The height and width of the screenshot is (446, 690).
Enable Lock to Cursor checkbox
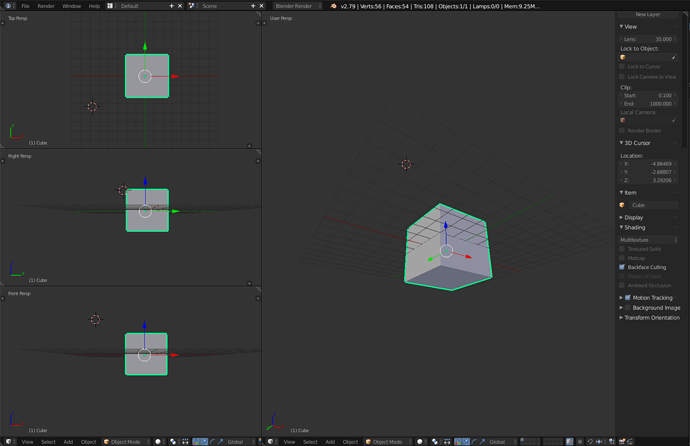pos(622,67)
